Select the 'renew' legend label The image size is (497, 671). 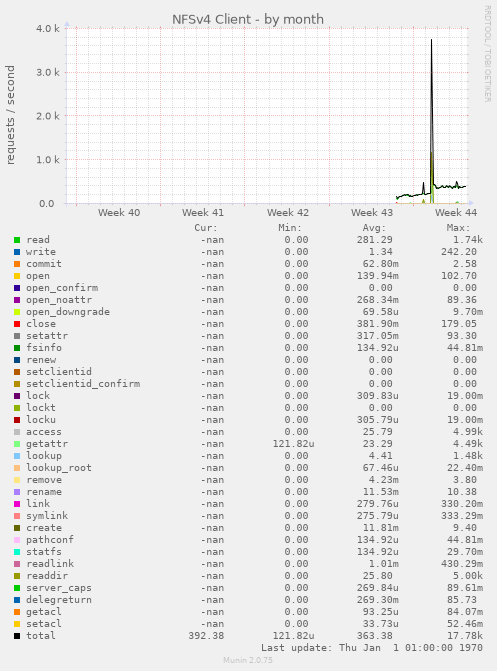pos(41,360)
